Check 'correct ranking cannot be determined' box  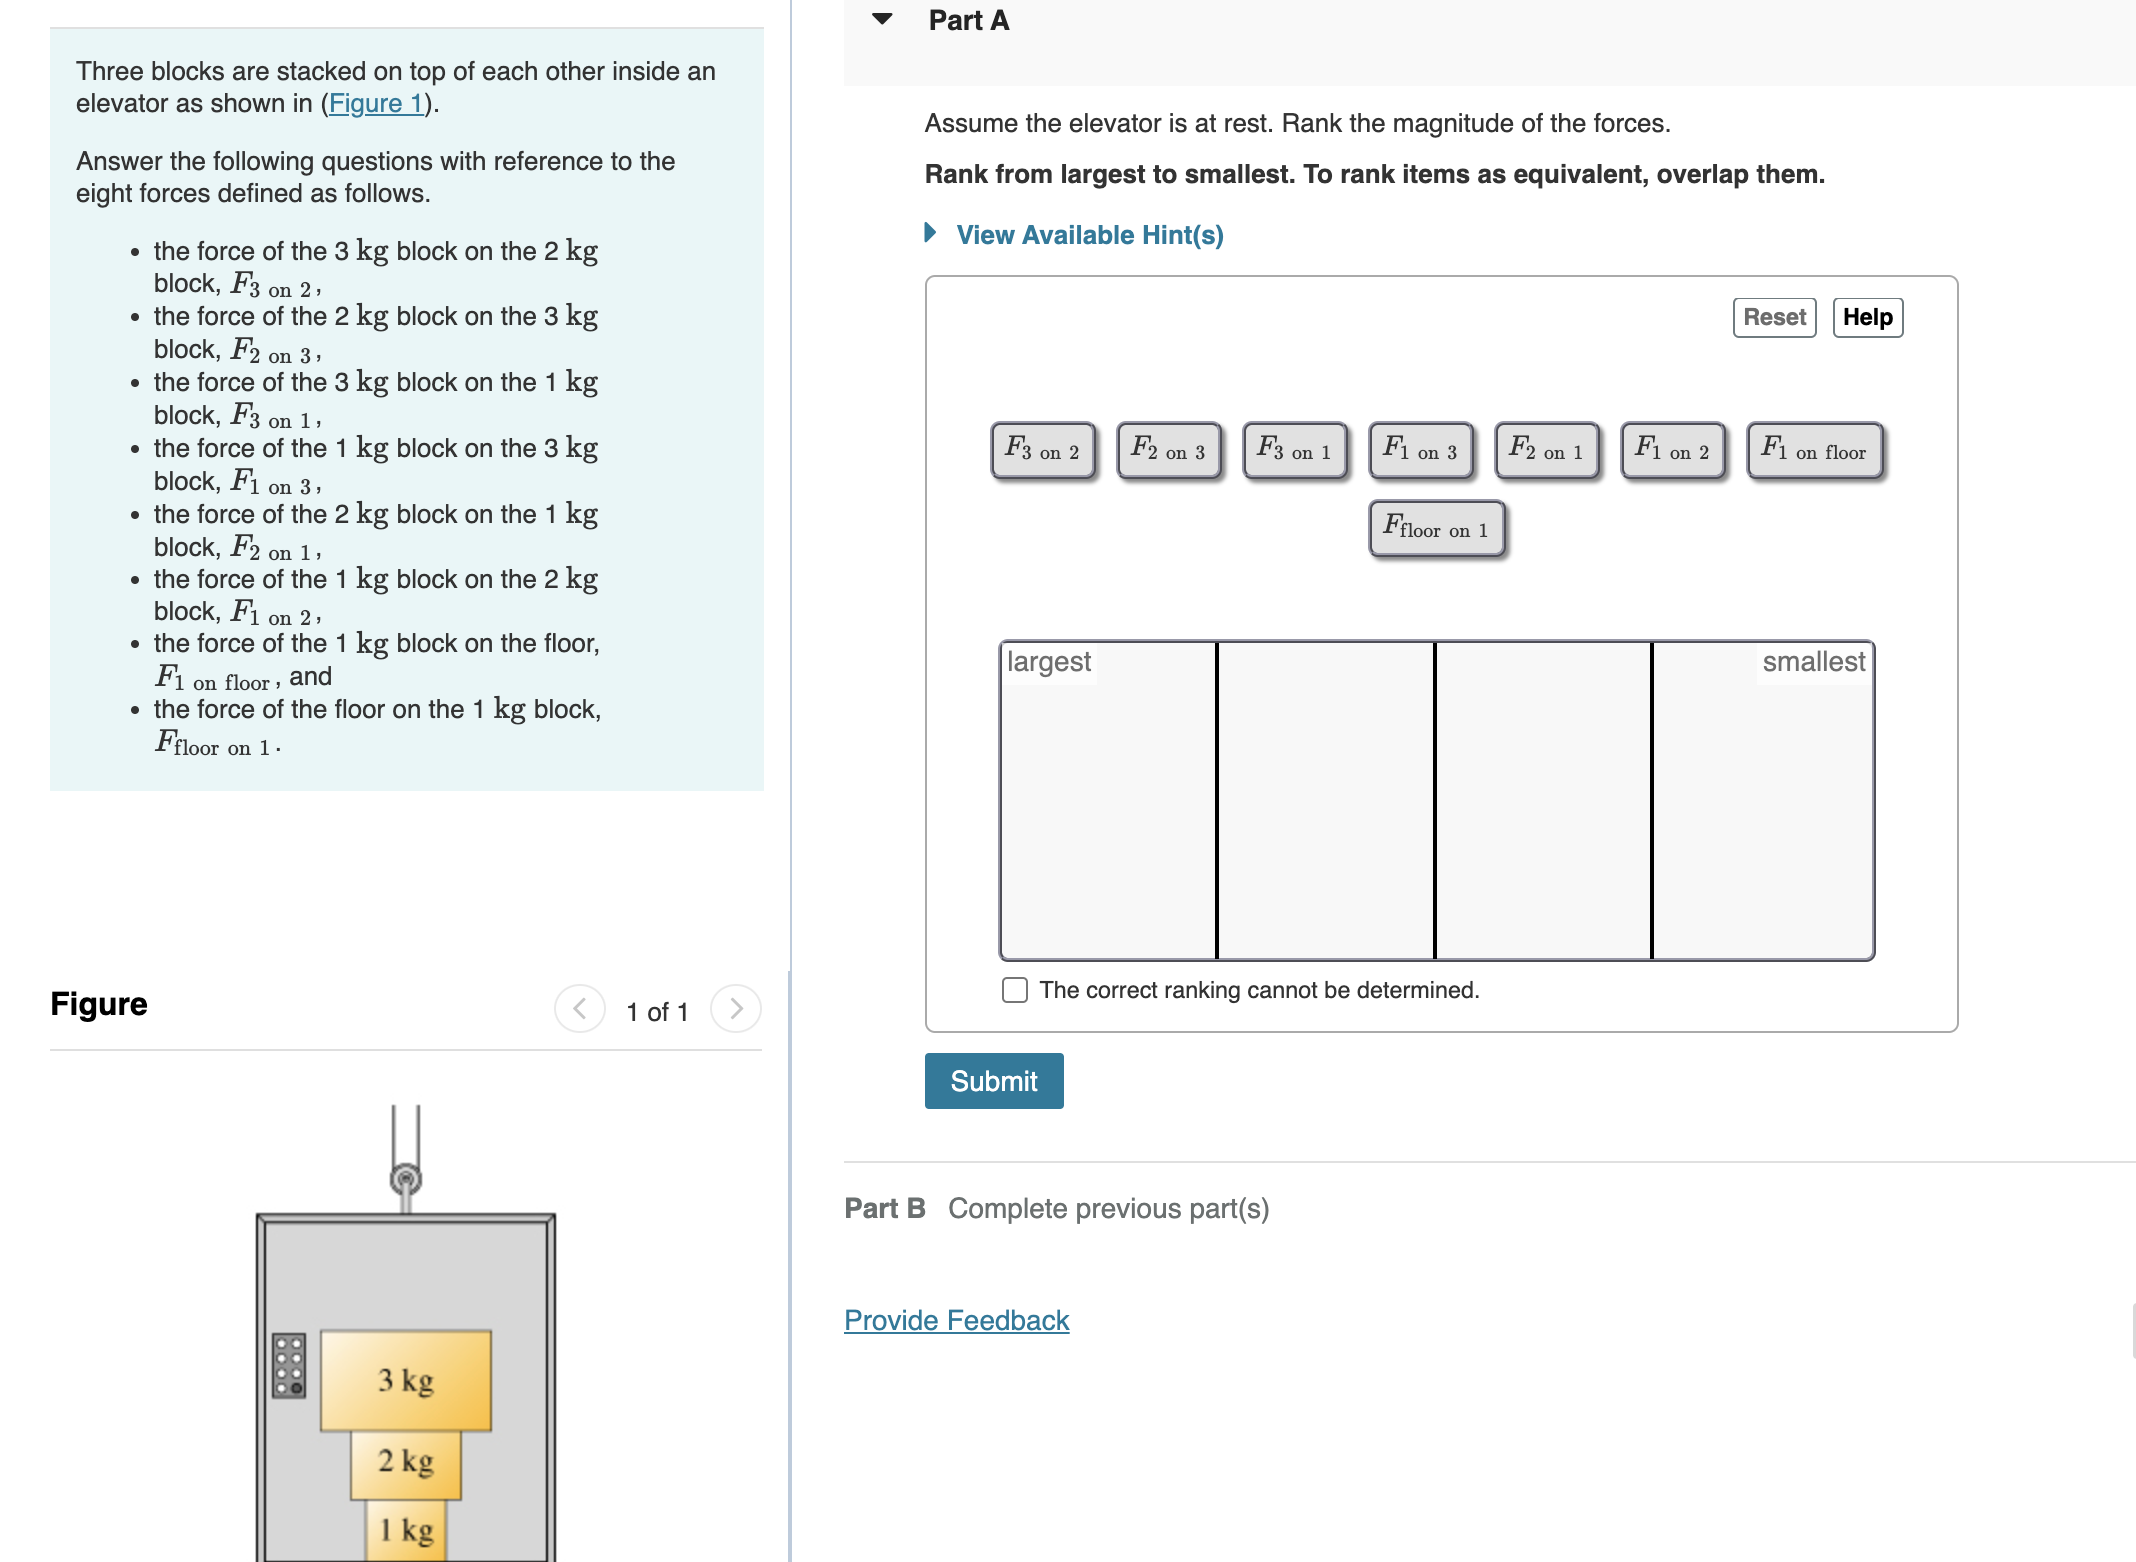pyautogui.click(x=1015, y=990)
